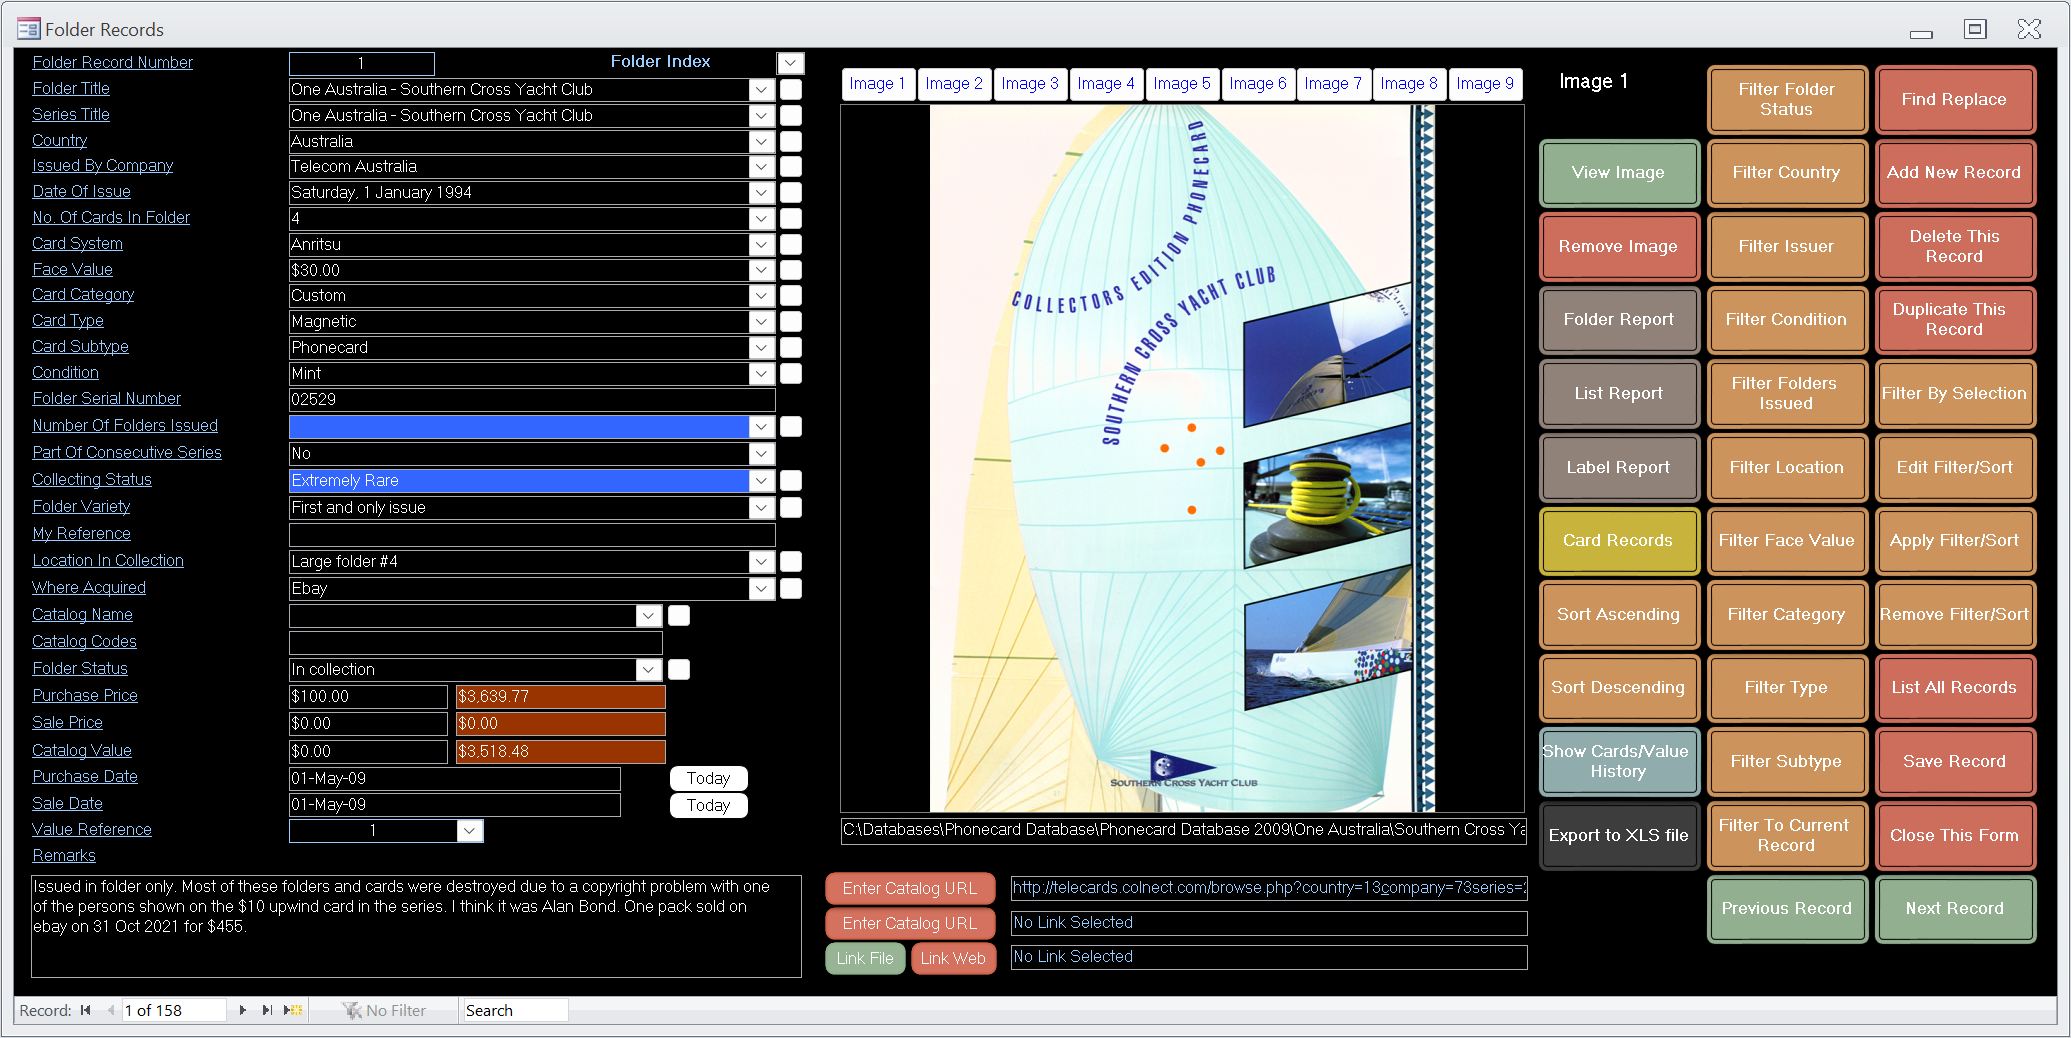Check the box beside Folder Status
Screen dimensions: 2071x1038
678,669
